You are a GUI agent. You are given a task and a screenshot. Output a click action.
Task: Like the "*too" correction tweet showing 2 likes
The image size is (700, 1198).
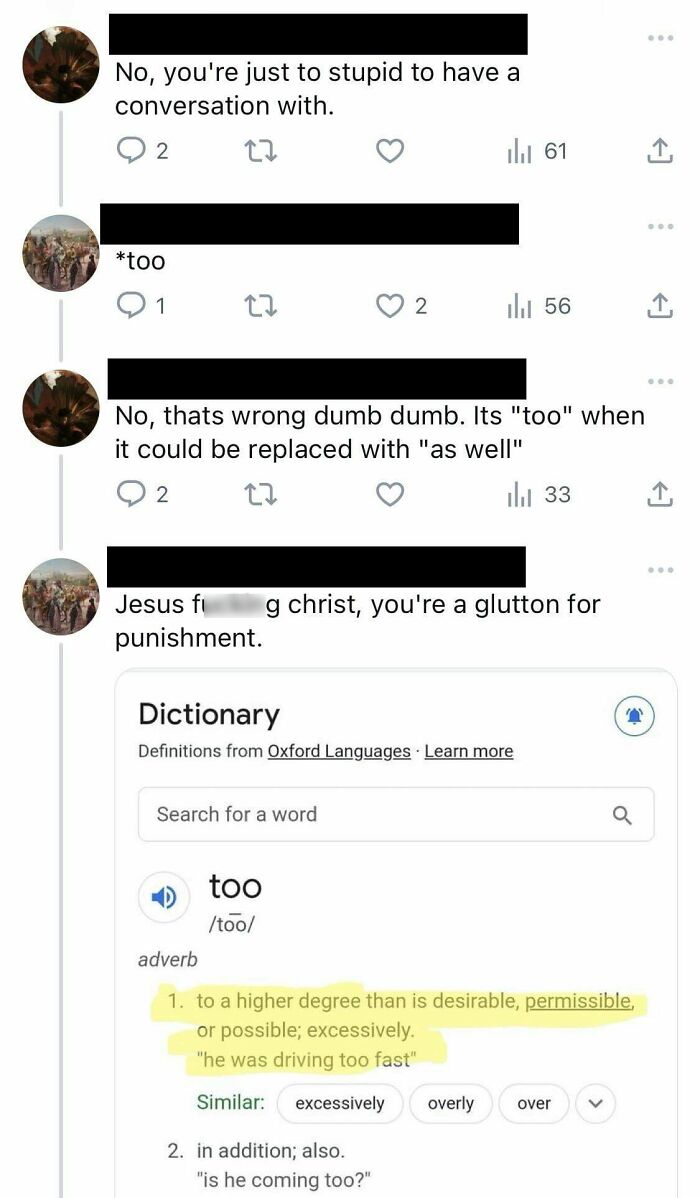click(x=390, y=306)
